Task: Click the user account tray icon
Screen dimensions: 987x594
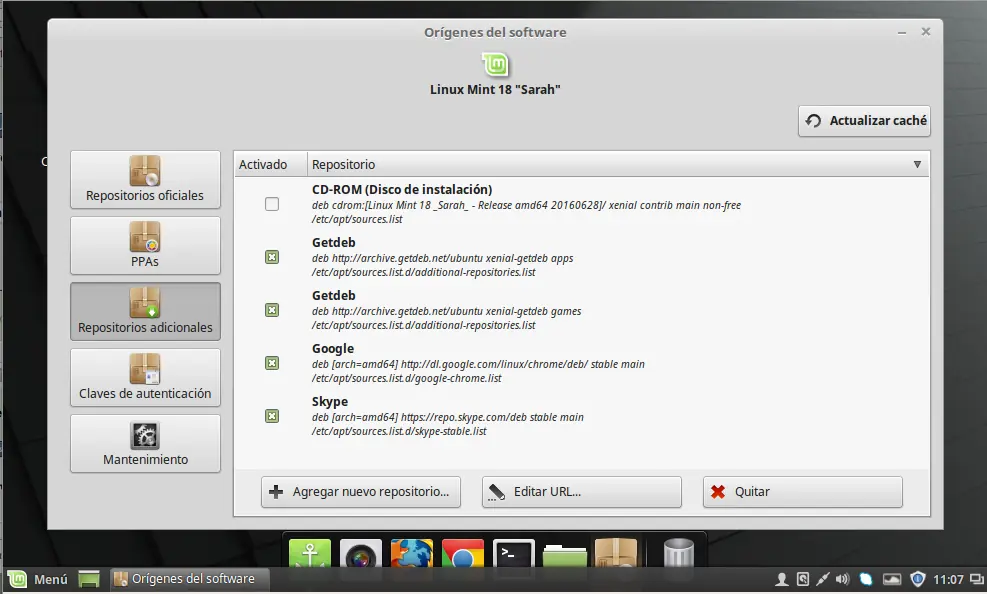Action: (x=781, y=579)
